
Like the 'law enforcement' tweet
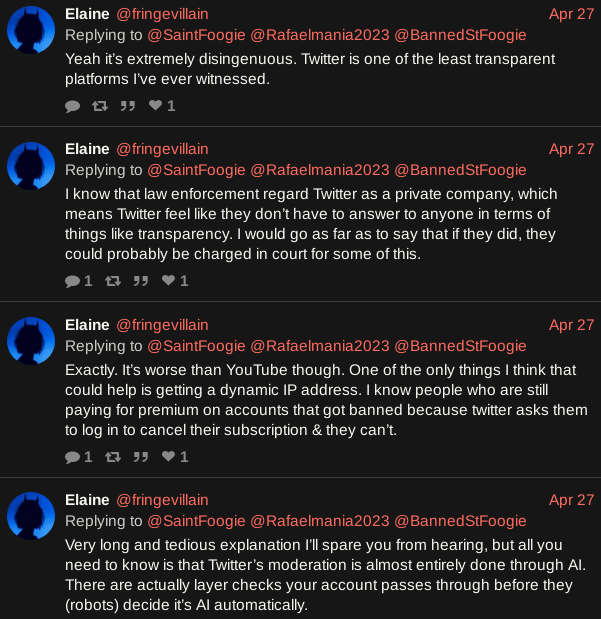[175, 281]
